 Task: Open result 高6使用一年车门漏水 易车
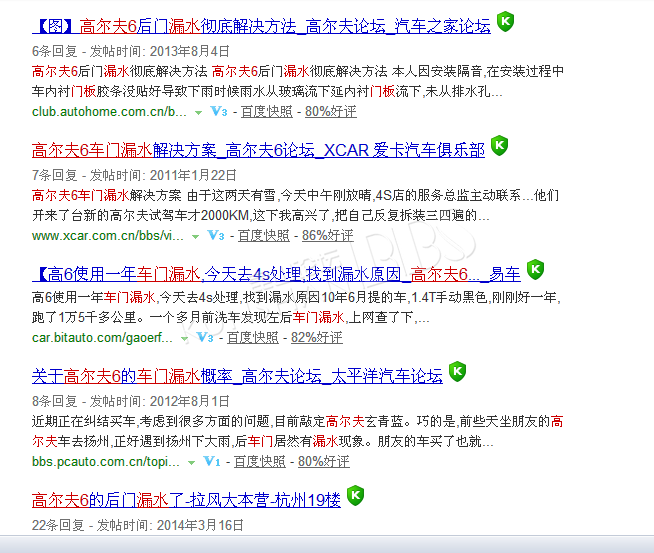[x=277, y=274]
